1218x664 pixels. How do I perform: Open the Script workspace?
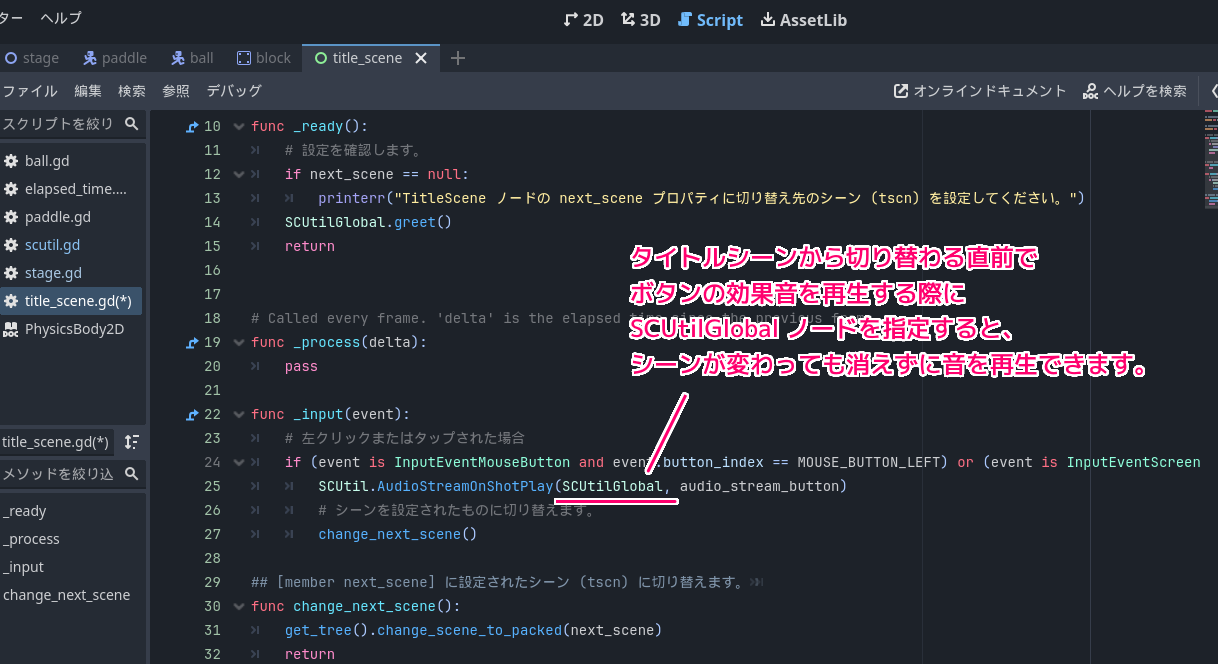point(710,19)
